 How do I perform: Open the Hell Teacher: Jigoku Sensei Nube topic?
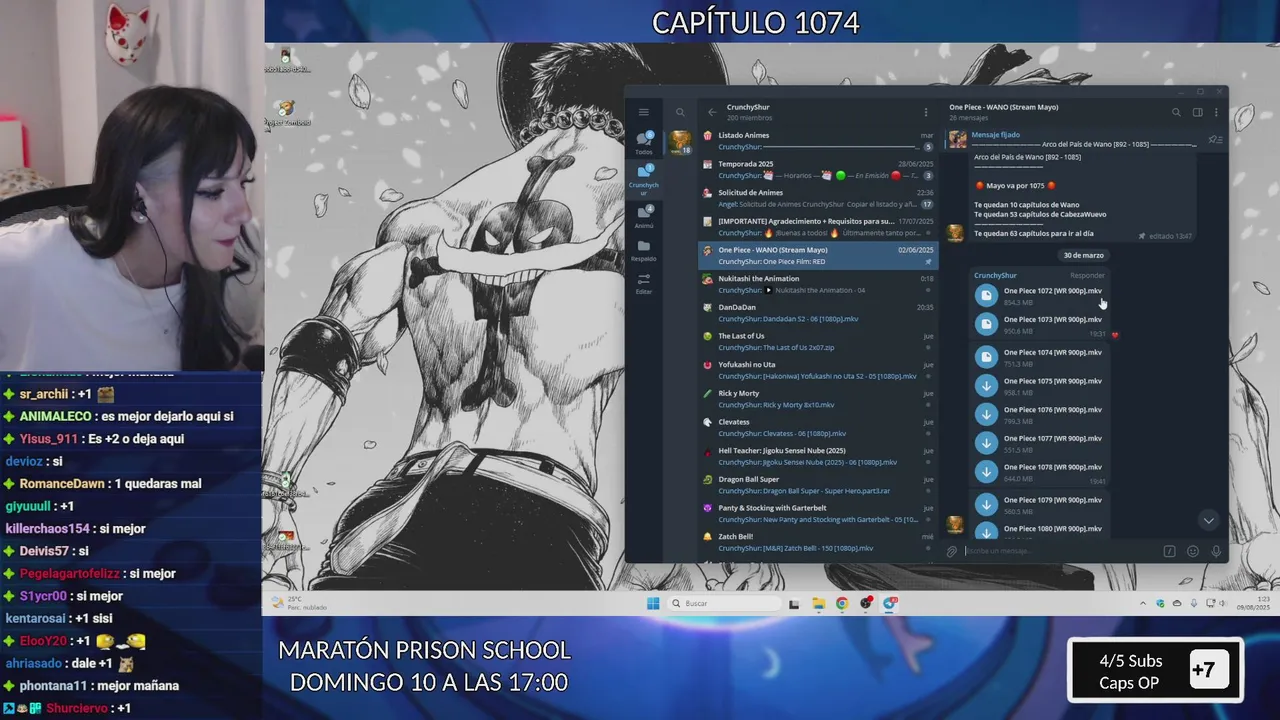(819, 456)
